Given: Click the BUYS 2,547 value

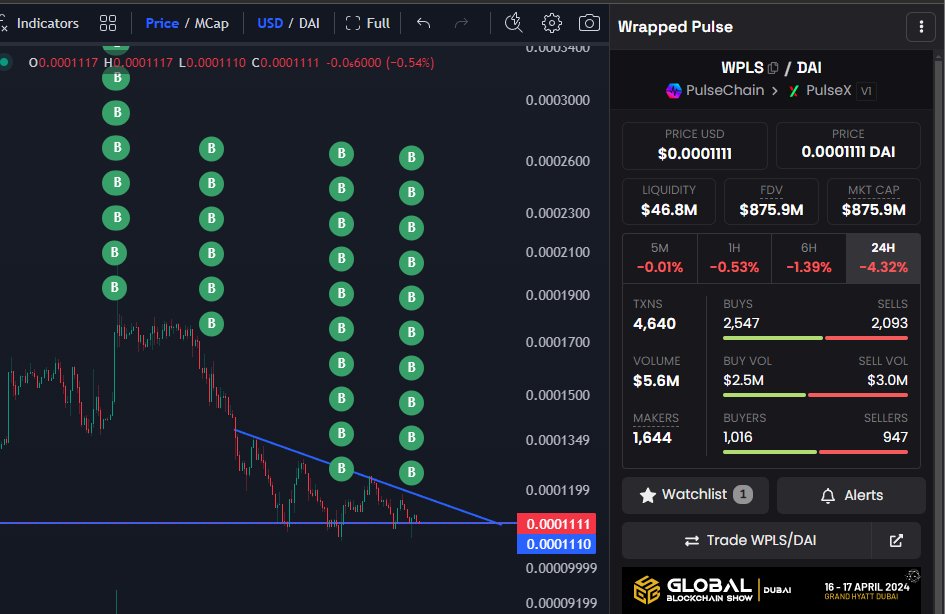Looking at the screenshot, I should click(x=741, y=323).
